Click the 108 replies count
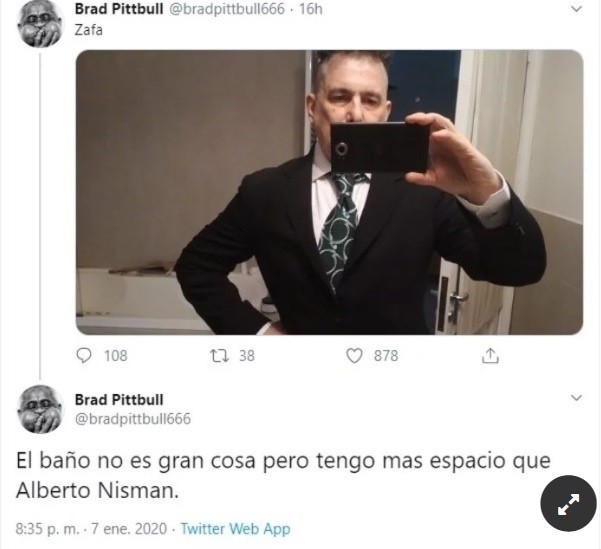 point(116,356)
